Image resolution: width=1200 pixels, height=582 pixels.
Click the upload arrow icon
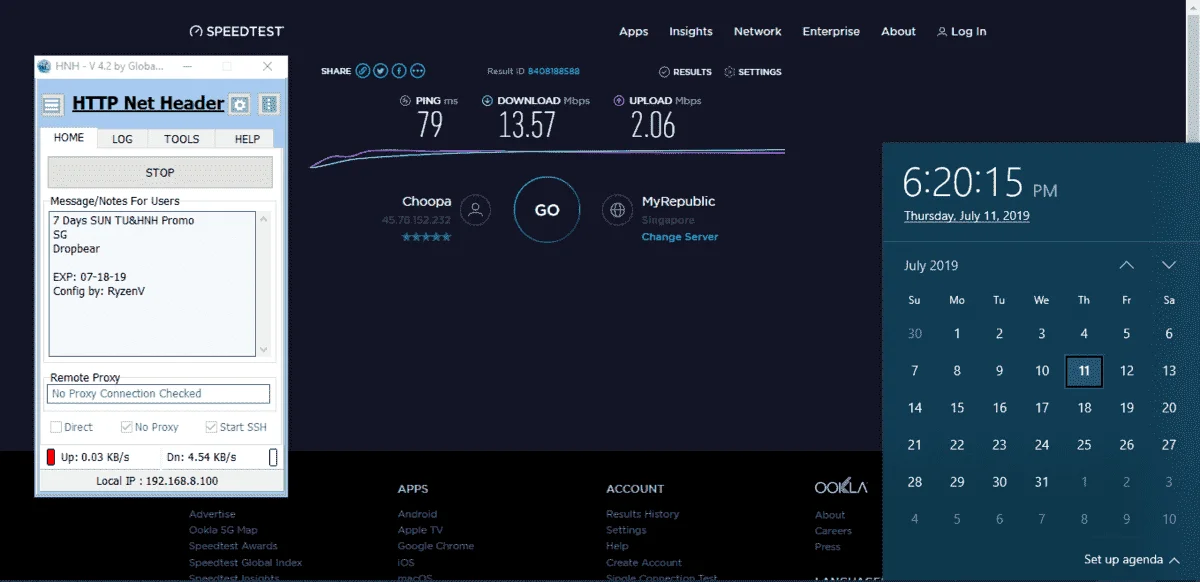tap(620, 101)
